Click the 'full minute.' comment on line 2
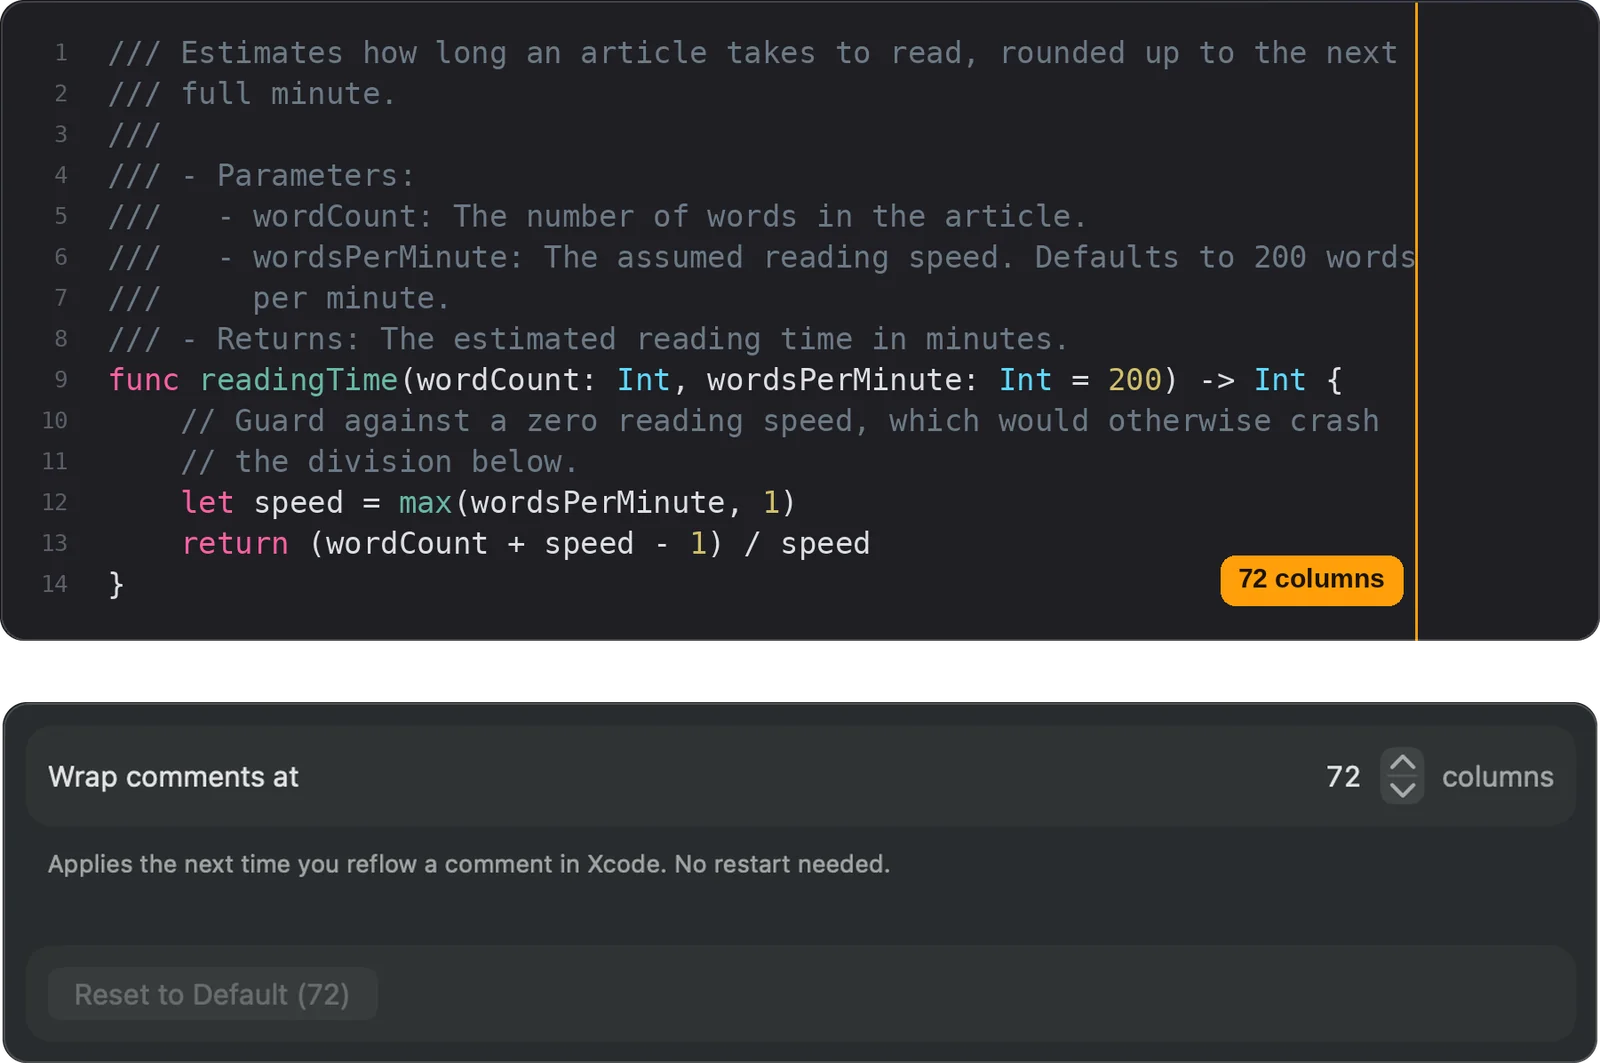 [x=253, y=94]
